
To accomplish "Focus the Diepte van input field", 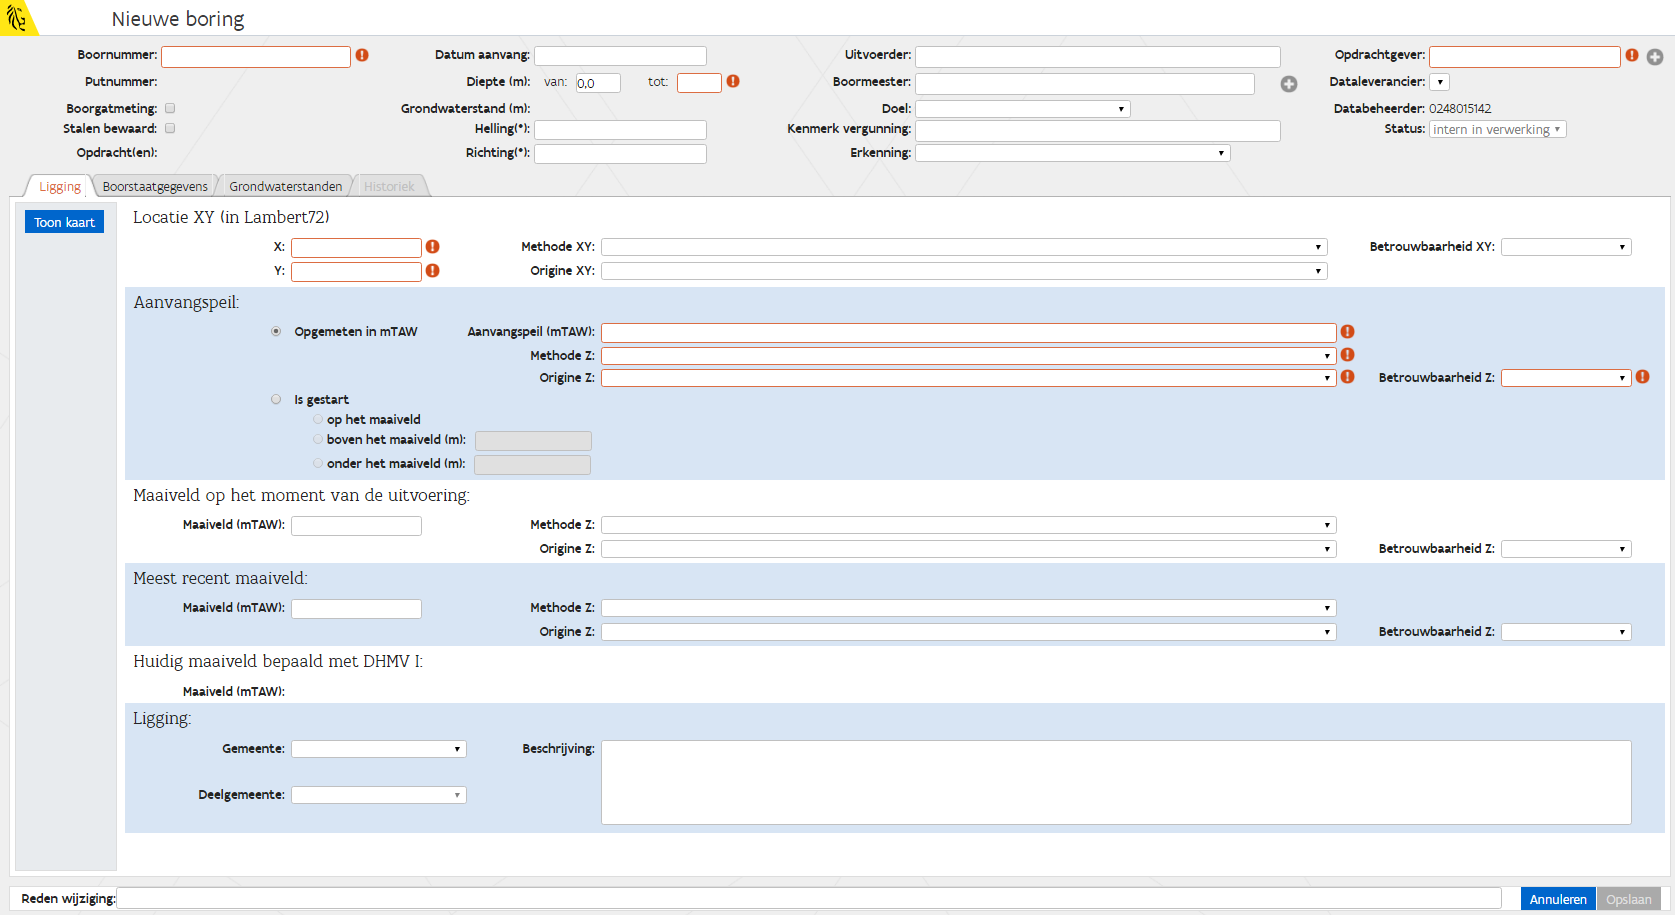I will pyautogui.click(x=598, y=83).
